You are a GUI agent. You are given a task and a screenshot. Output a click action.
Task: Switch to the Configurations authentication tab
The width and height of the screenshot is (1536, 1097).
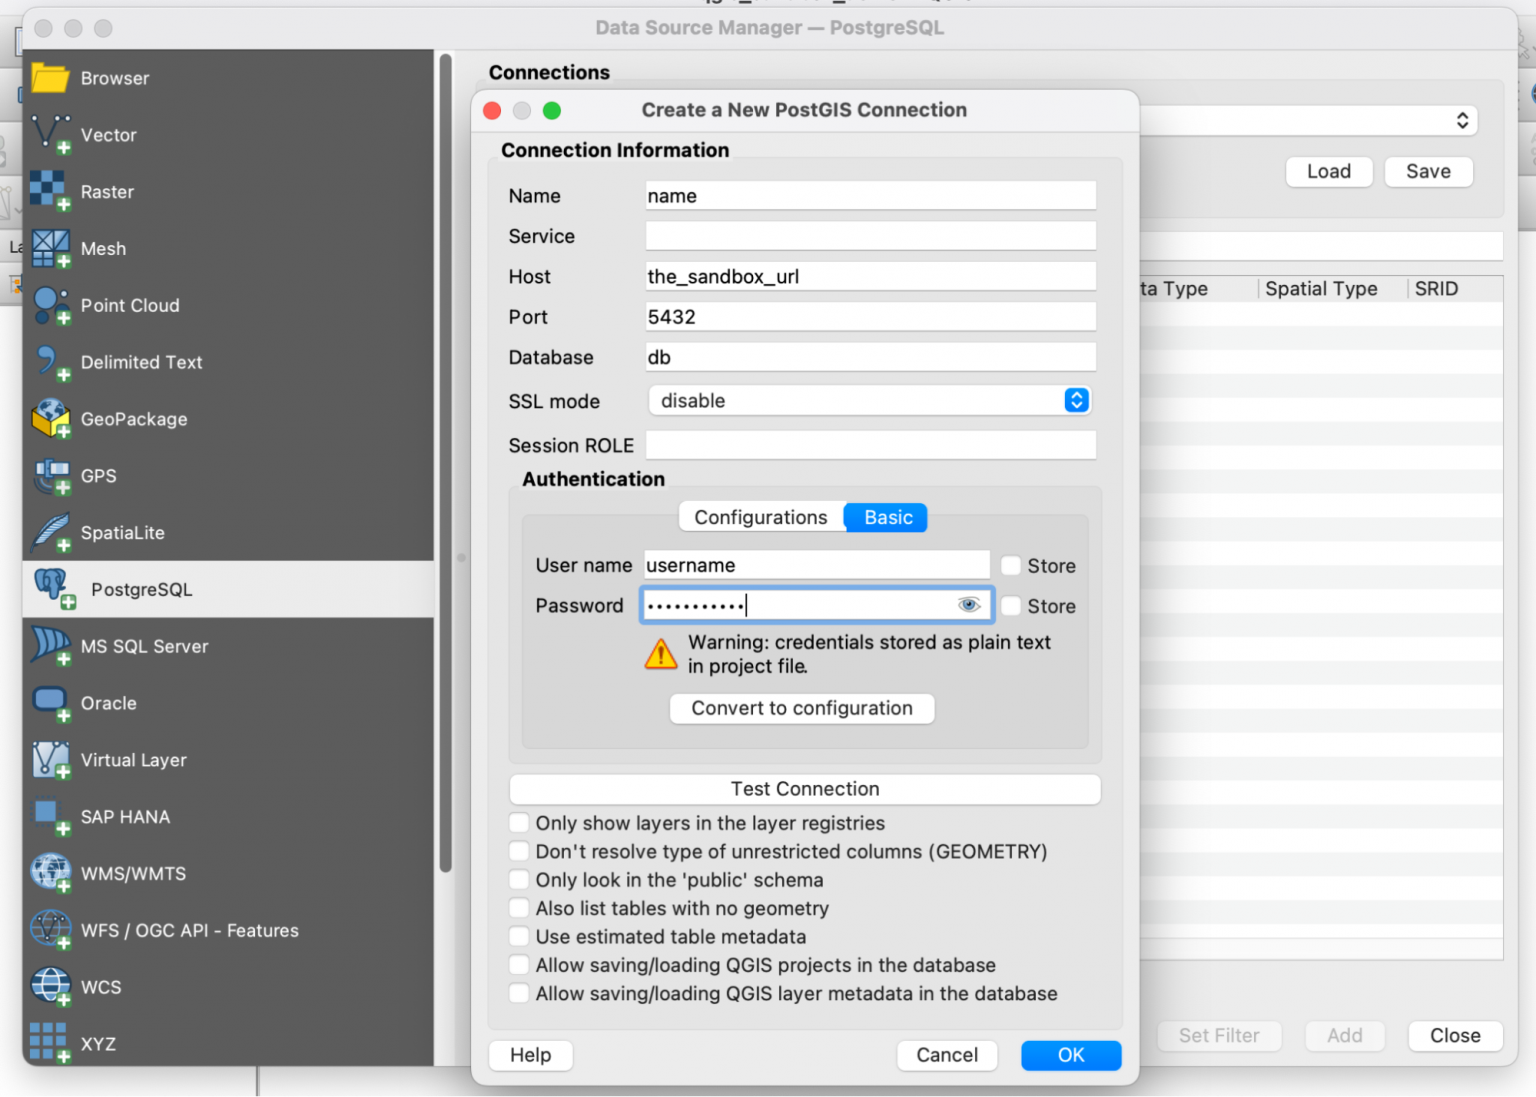pos(761,517)
